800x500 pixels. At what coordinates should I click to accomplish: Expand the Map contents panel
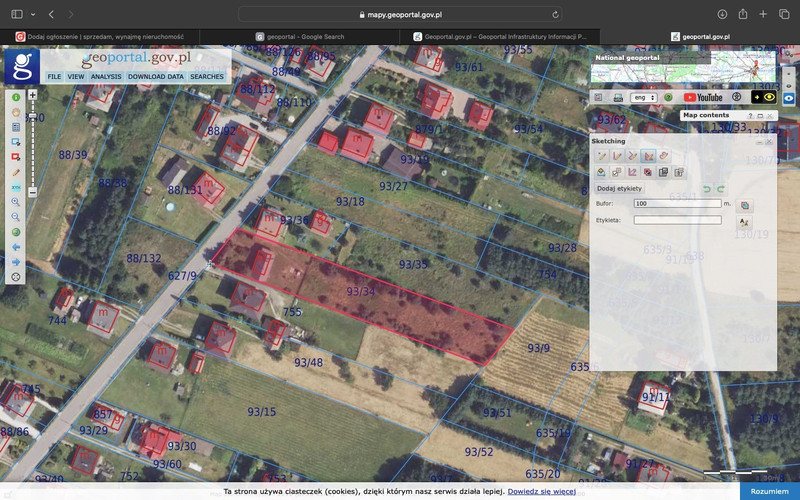click(760, 116)
